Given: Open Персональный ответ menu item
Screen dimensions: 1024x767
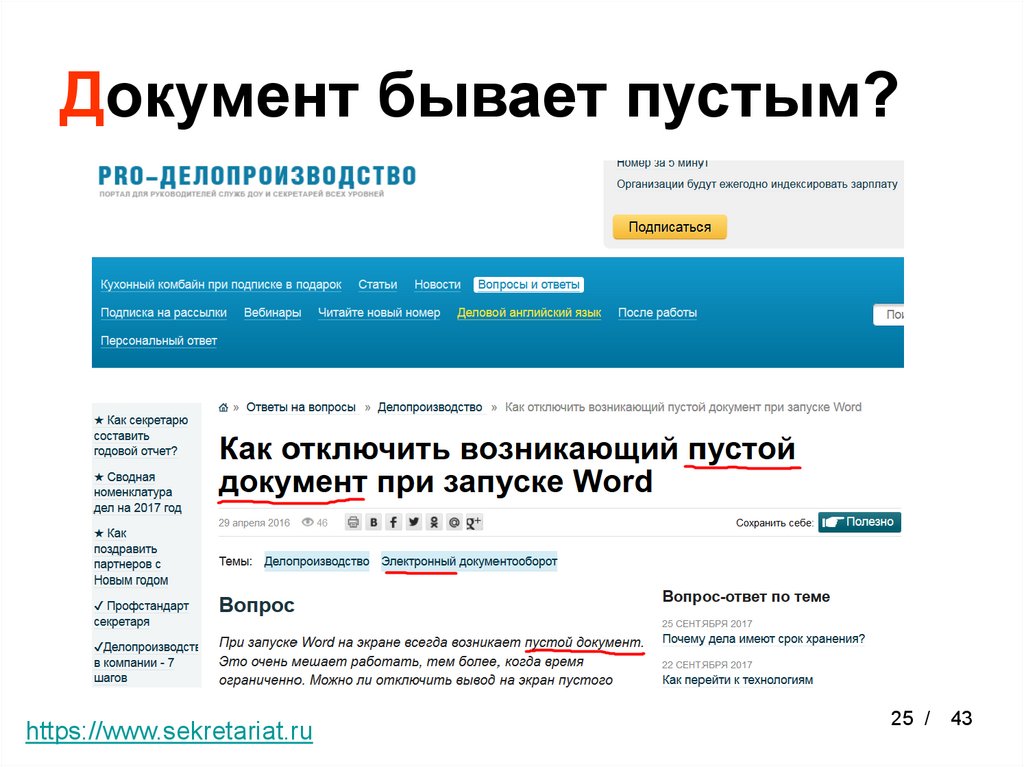Looking at the screenshot, I should coord(159,341).
